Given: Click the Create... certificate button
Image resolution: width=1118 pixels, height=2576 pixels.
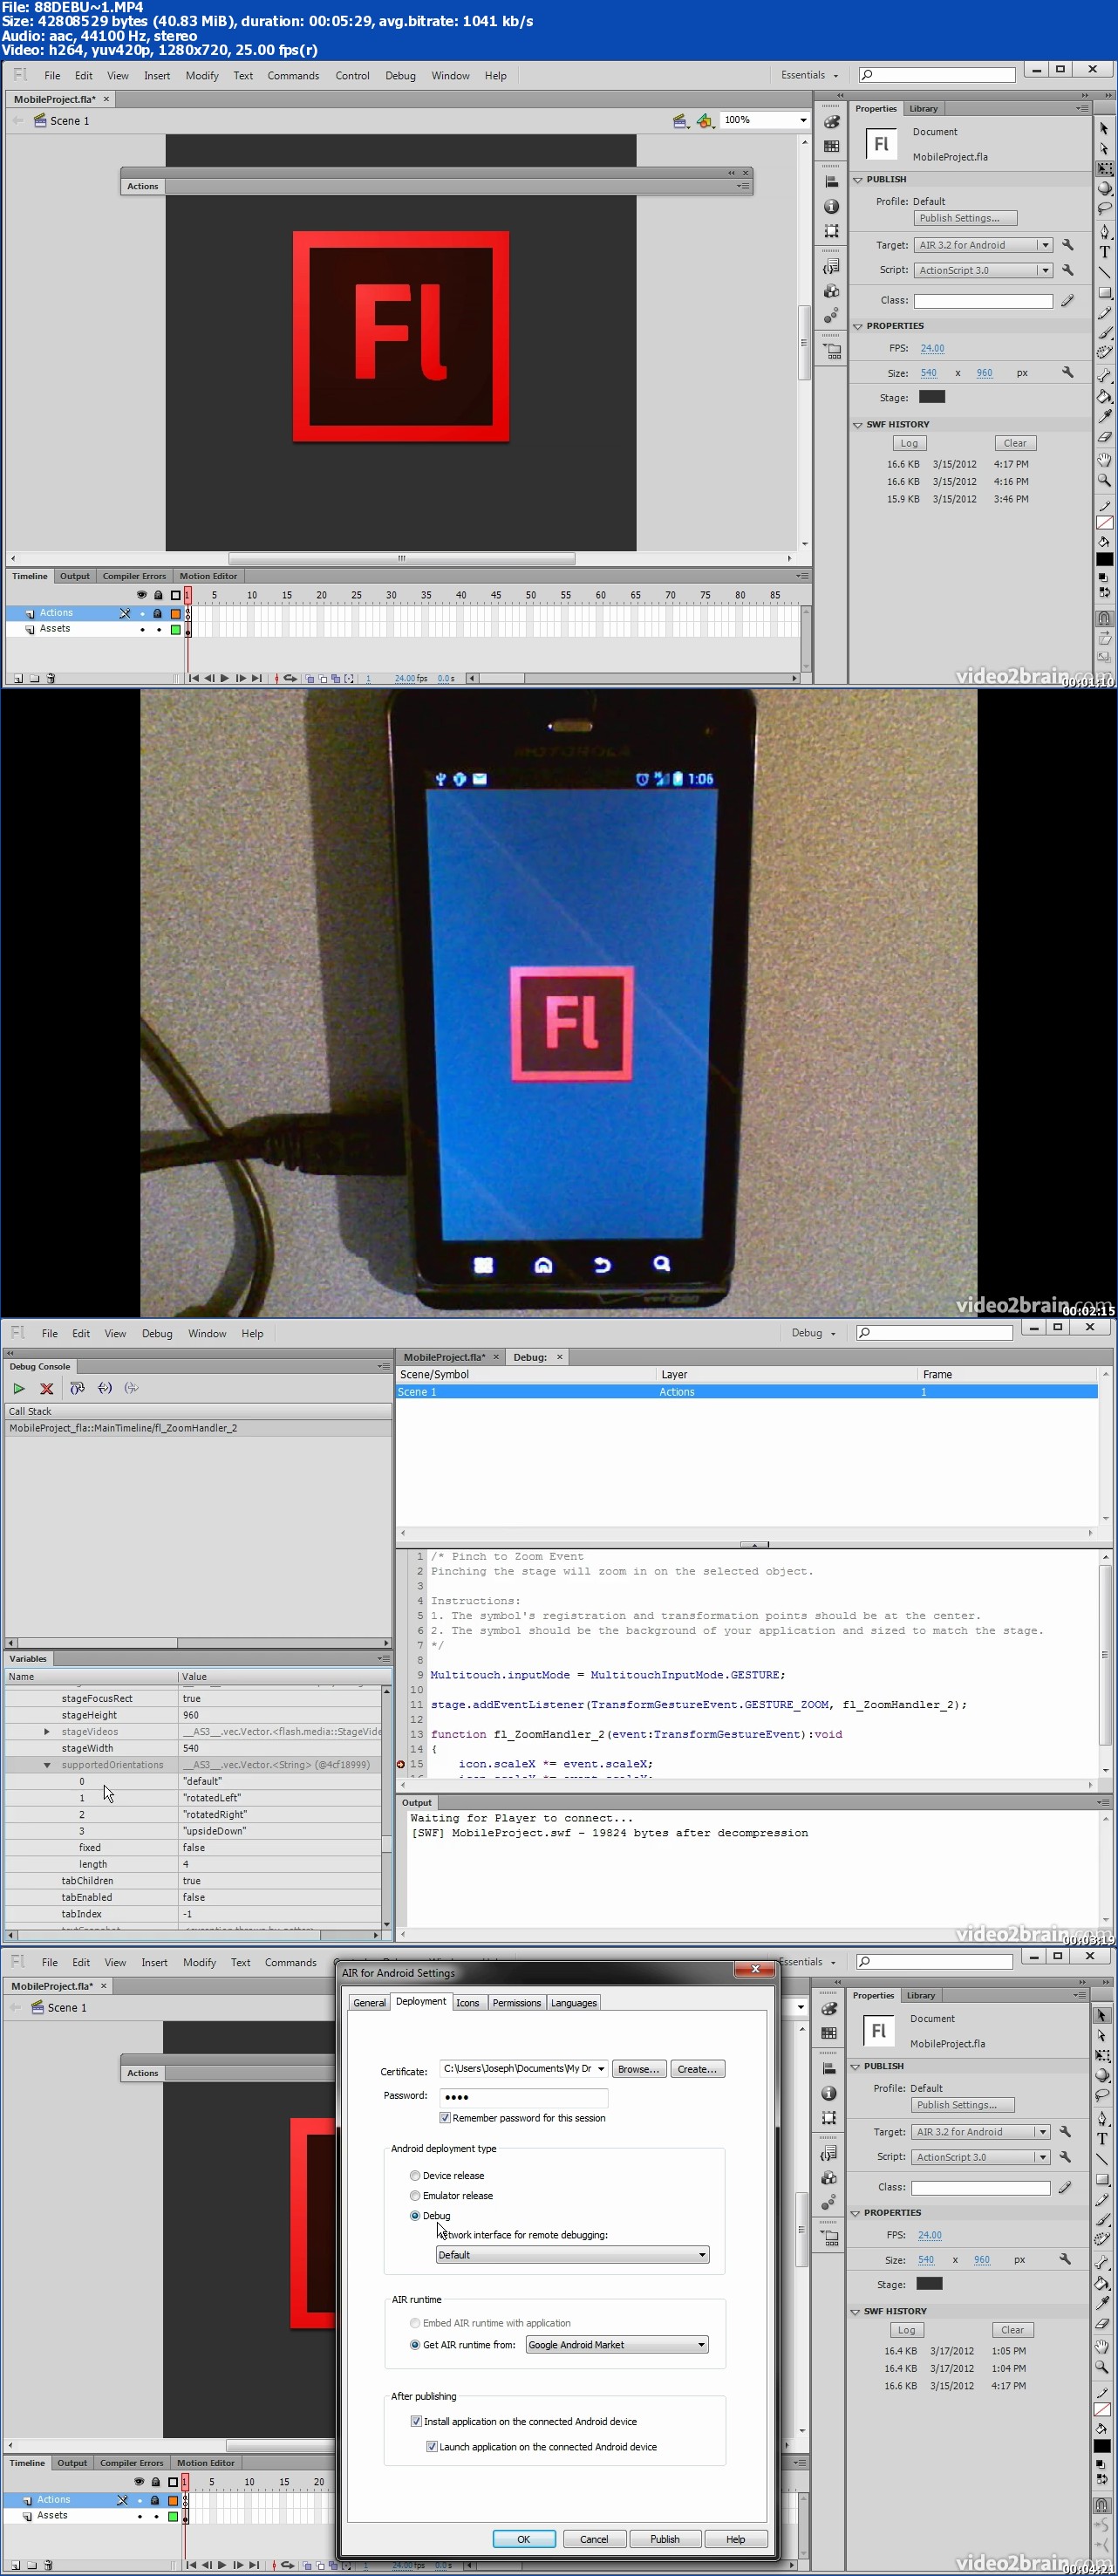Looking at the screenshot, I should click(697, 2070).
